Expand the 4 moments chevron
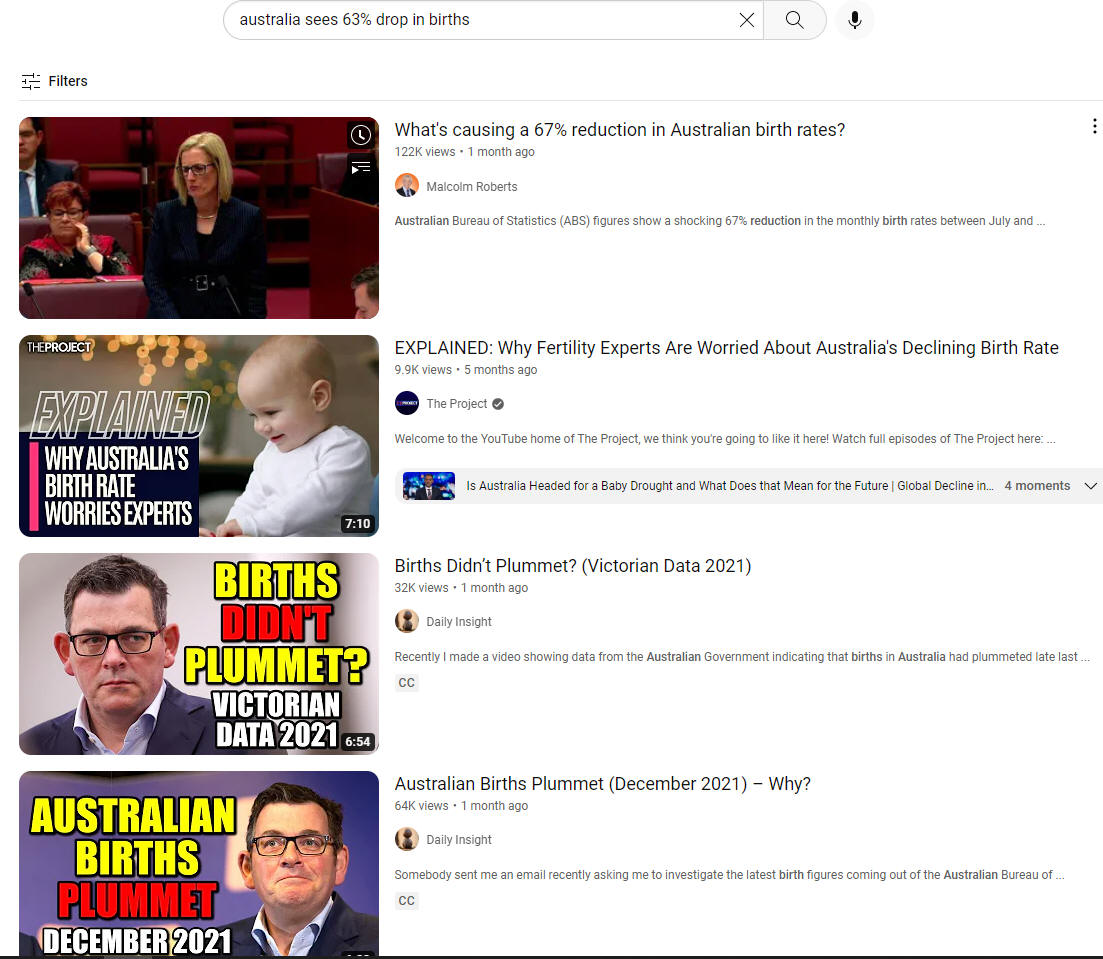 (x=1090, y=486)
